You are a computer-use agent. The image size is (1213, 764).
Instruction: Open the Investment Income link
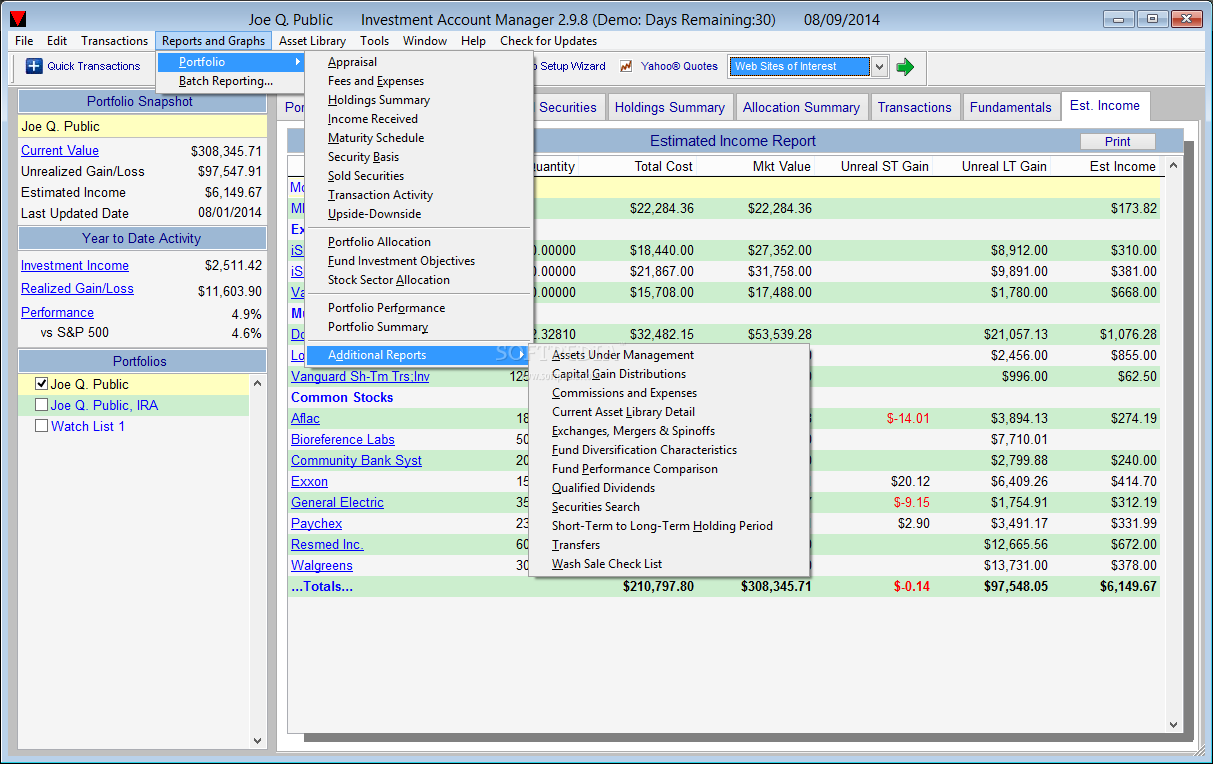coord(75,265)
